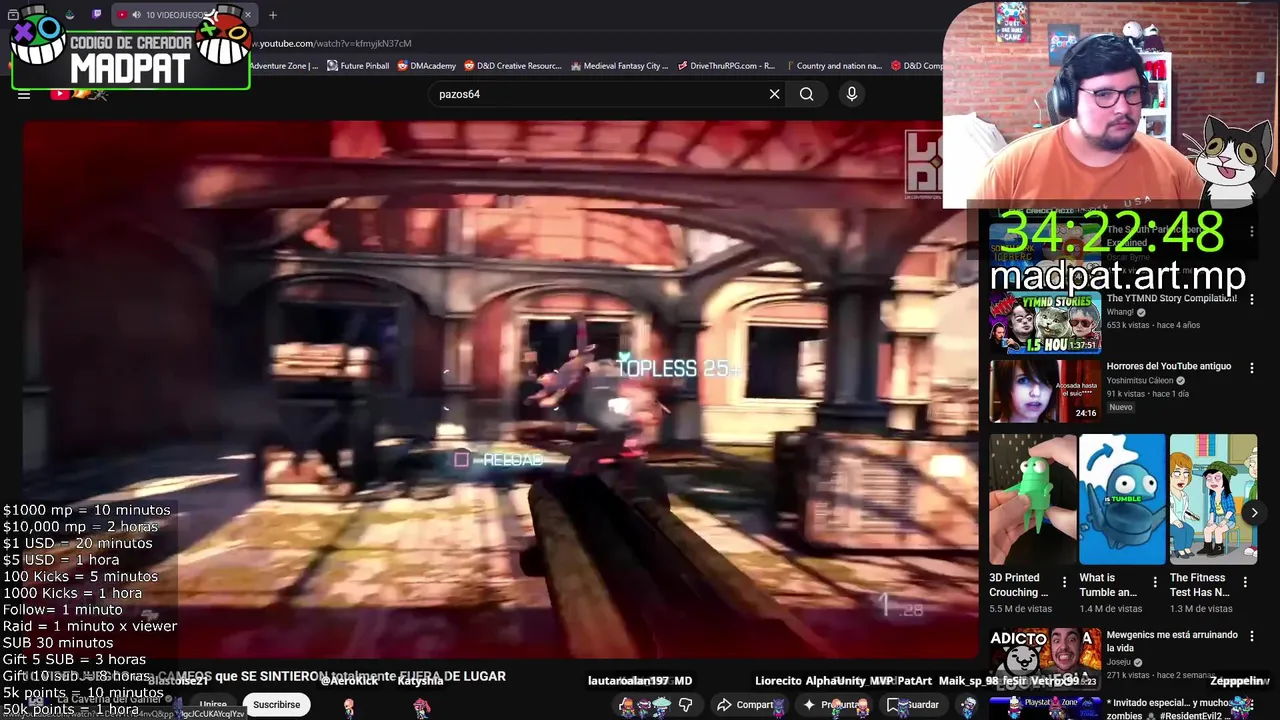Screen dimensions: 1280x720
Task: Click the Guardar save button
Action: coord(914,705)
